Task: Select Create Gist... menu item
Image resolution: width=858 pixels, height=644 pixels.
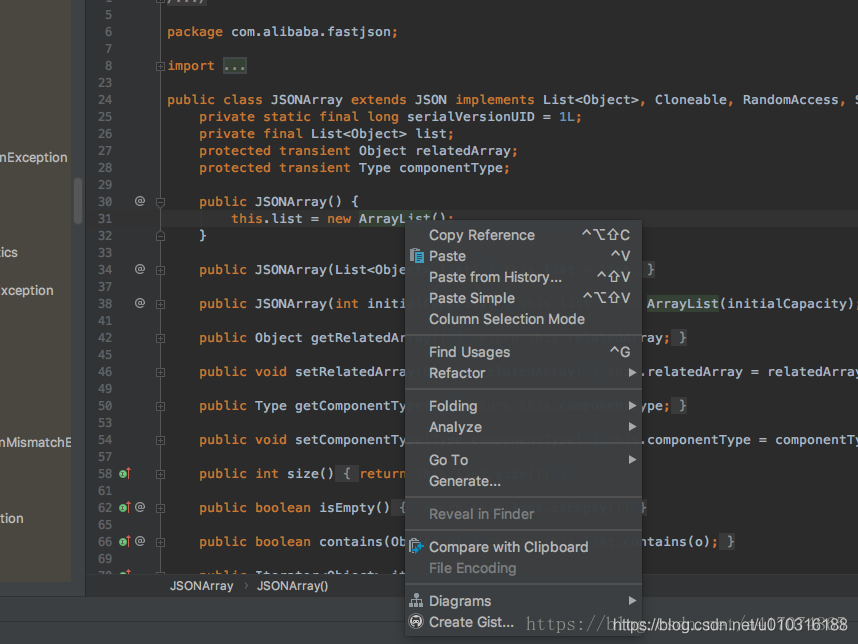Action: [523, 622]
